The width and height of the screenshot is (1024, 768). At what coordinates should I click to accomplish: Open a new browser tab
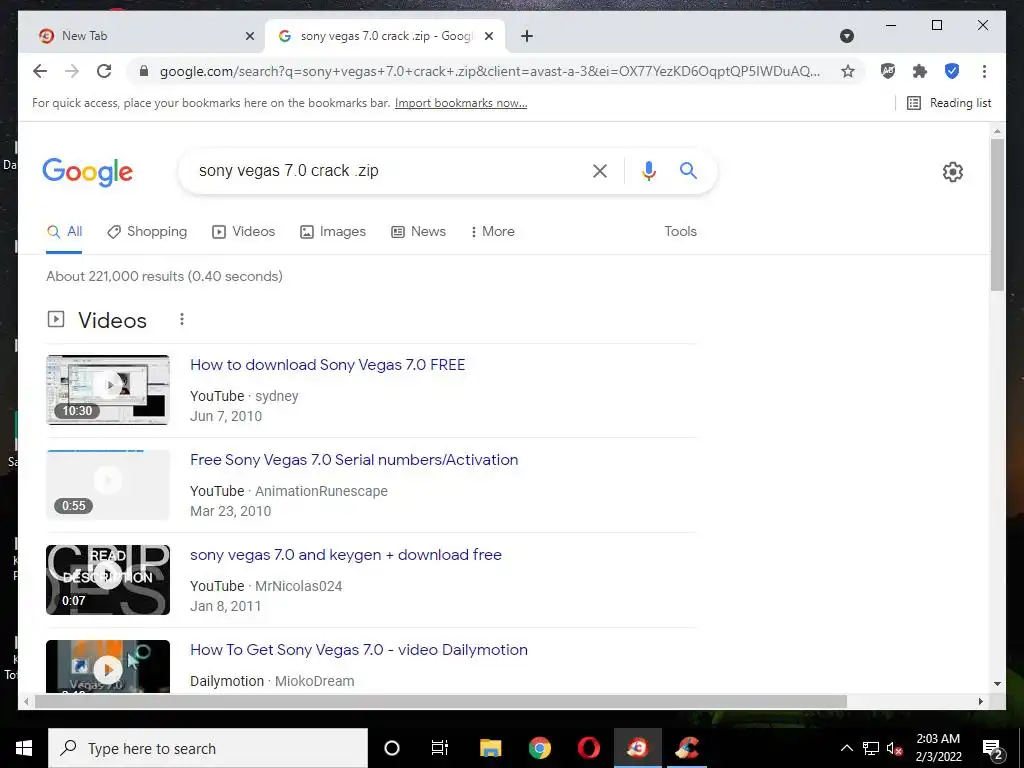[x=527, y=36]
